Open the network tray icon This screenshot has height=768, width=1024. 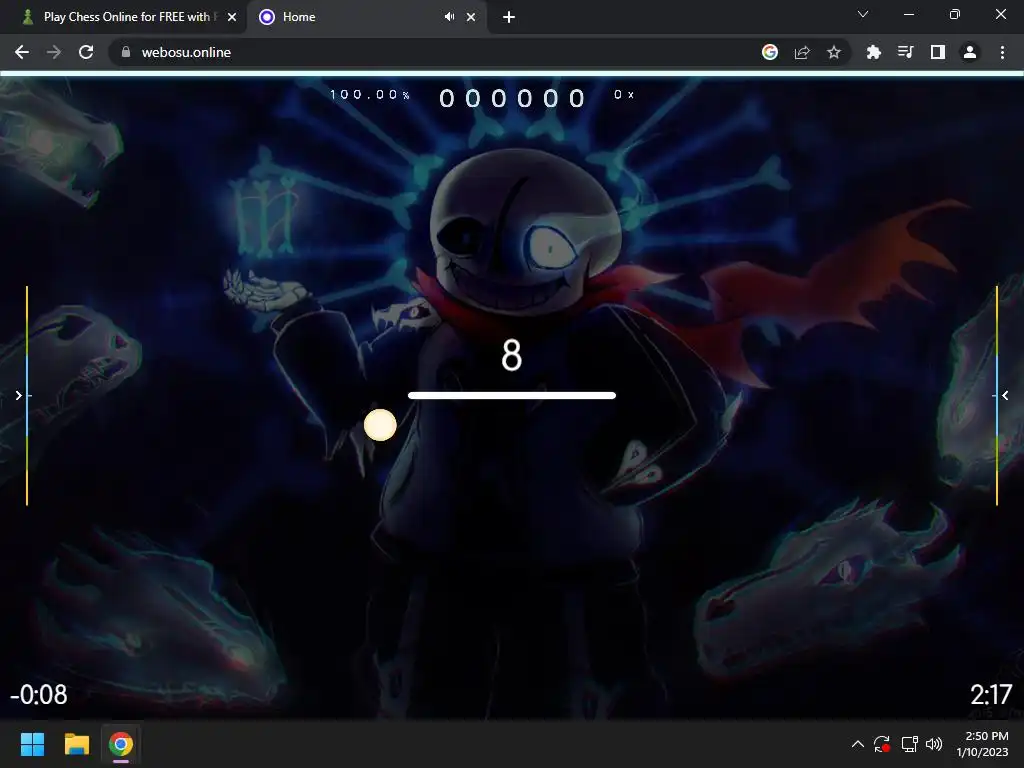click(909, 744)
